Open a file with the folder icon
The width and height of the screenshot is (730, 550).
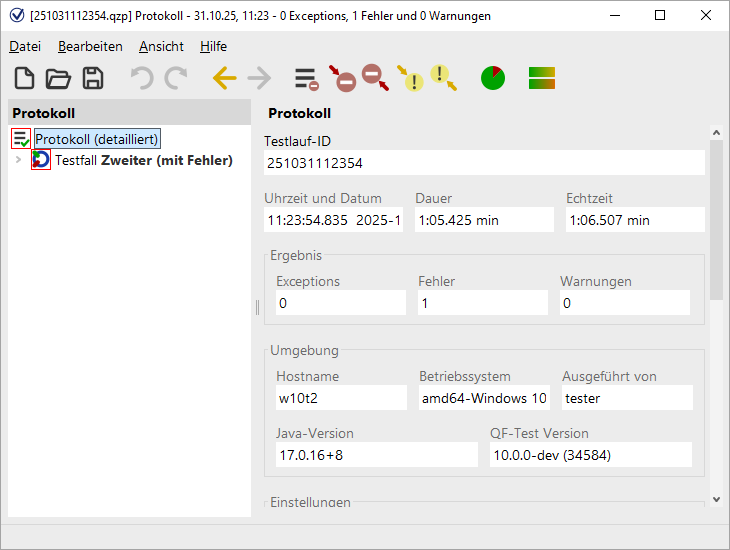coord(58,79)
